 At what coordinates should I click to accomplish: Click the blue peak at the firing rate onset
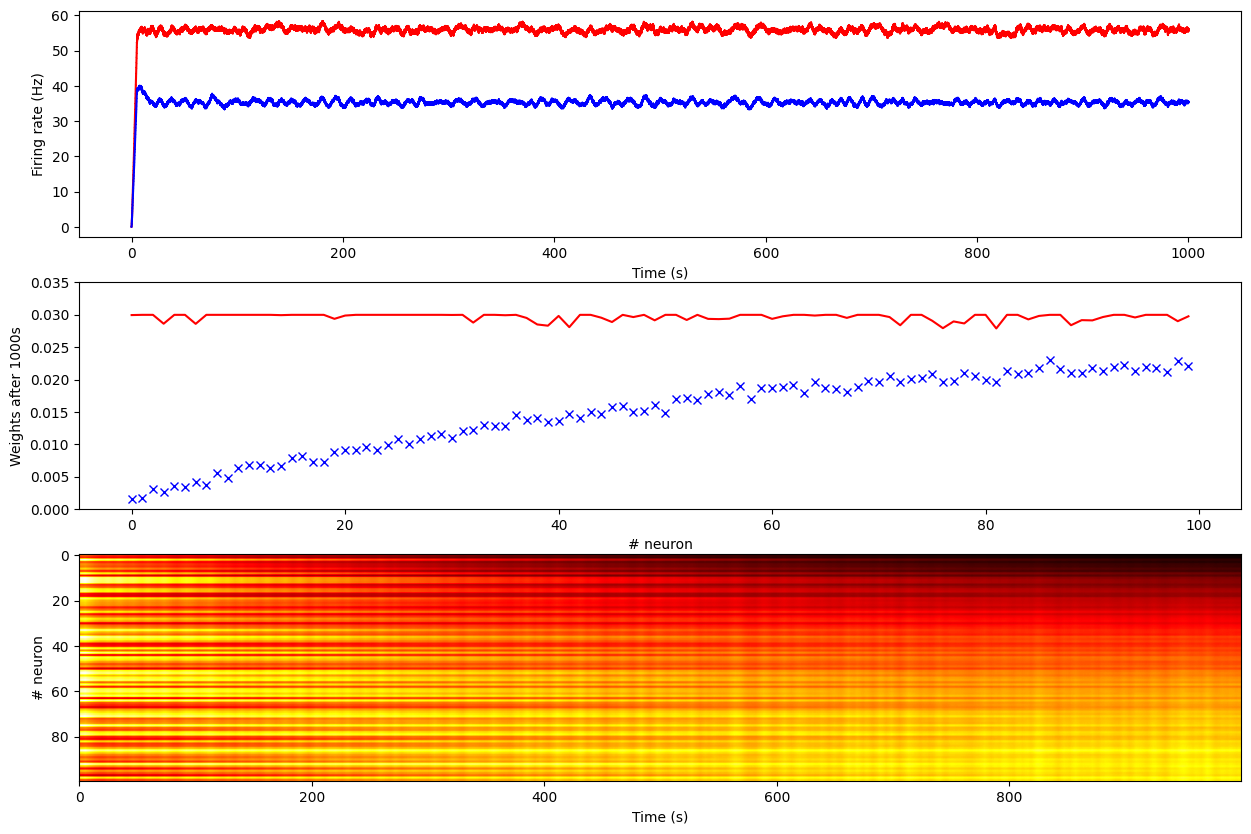coord(140,87)
